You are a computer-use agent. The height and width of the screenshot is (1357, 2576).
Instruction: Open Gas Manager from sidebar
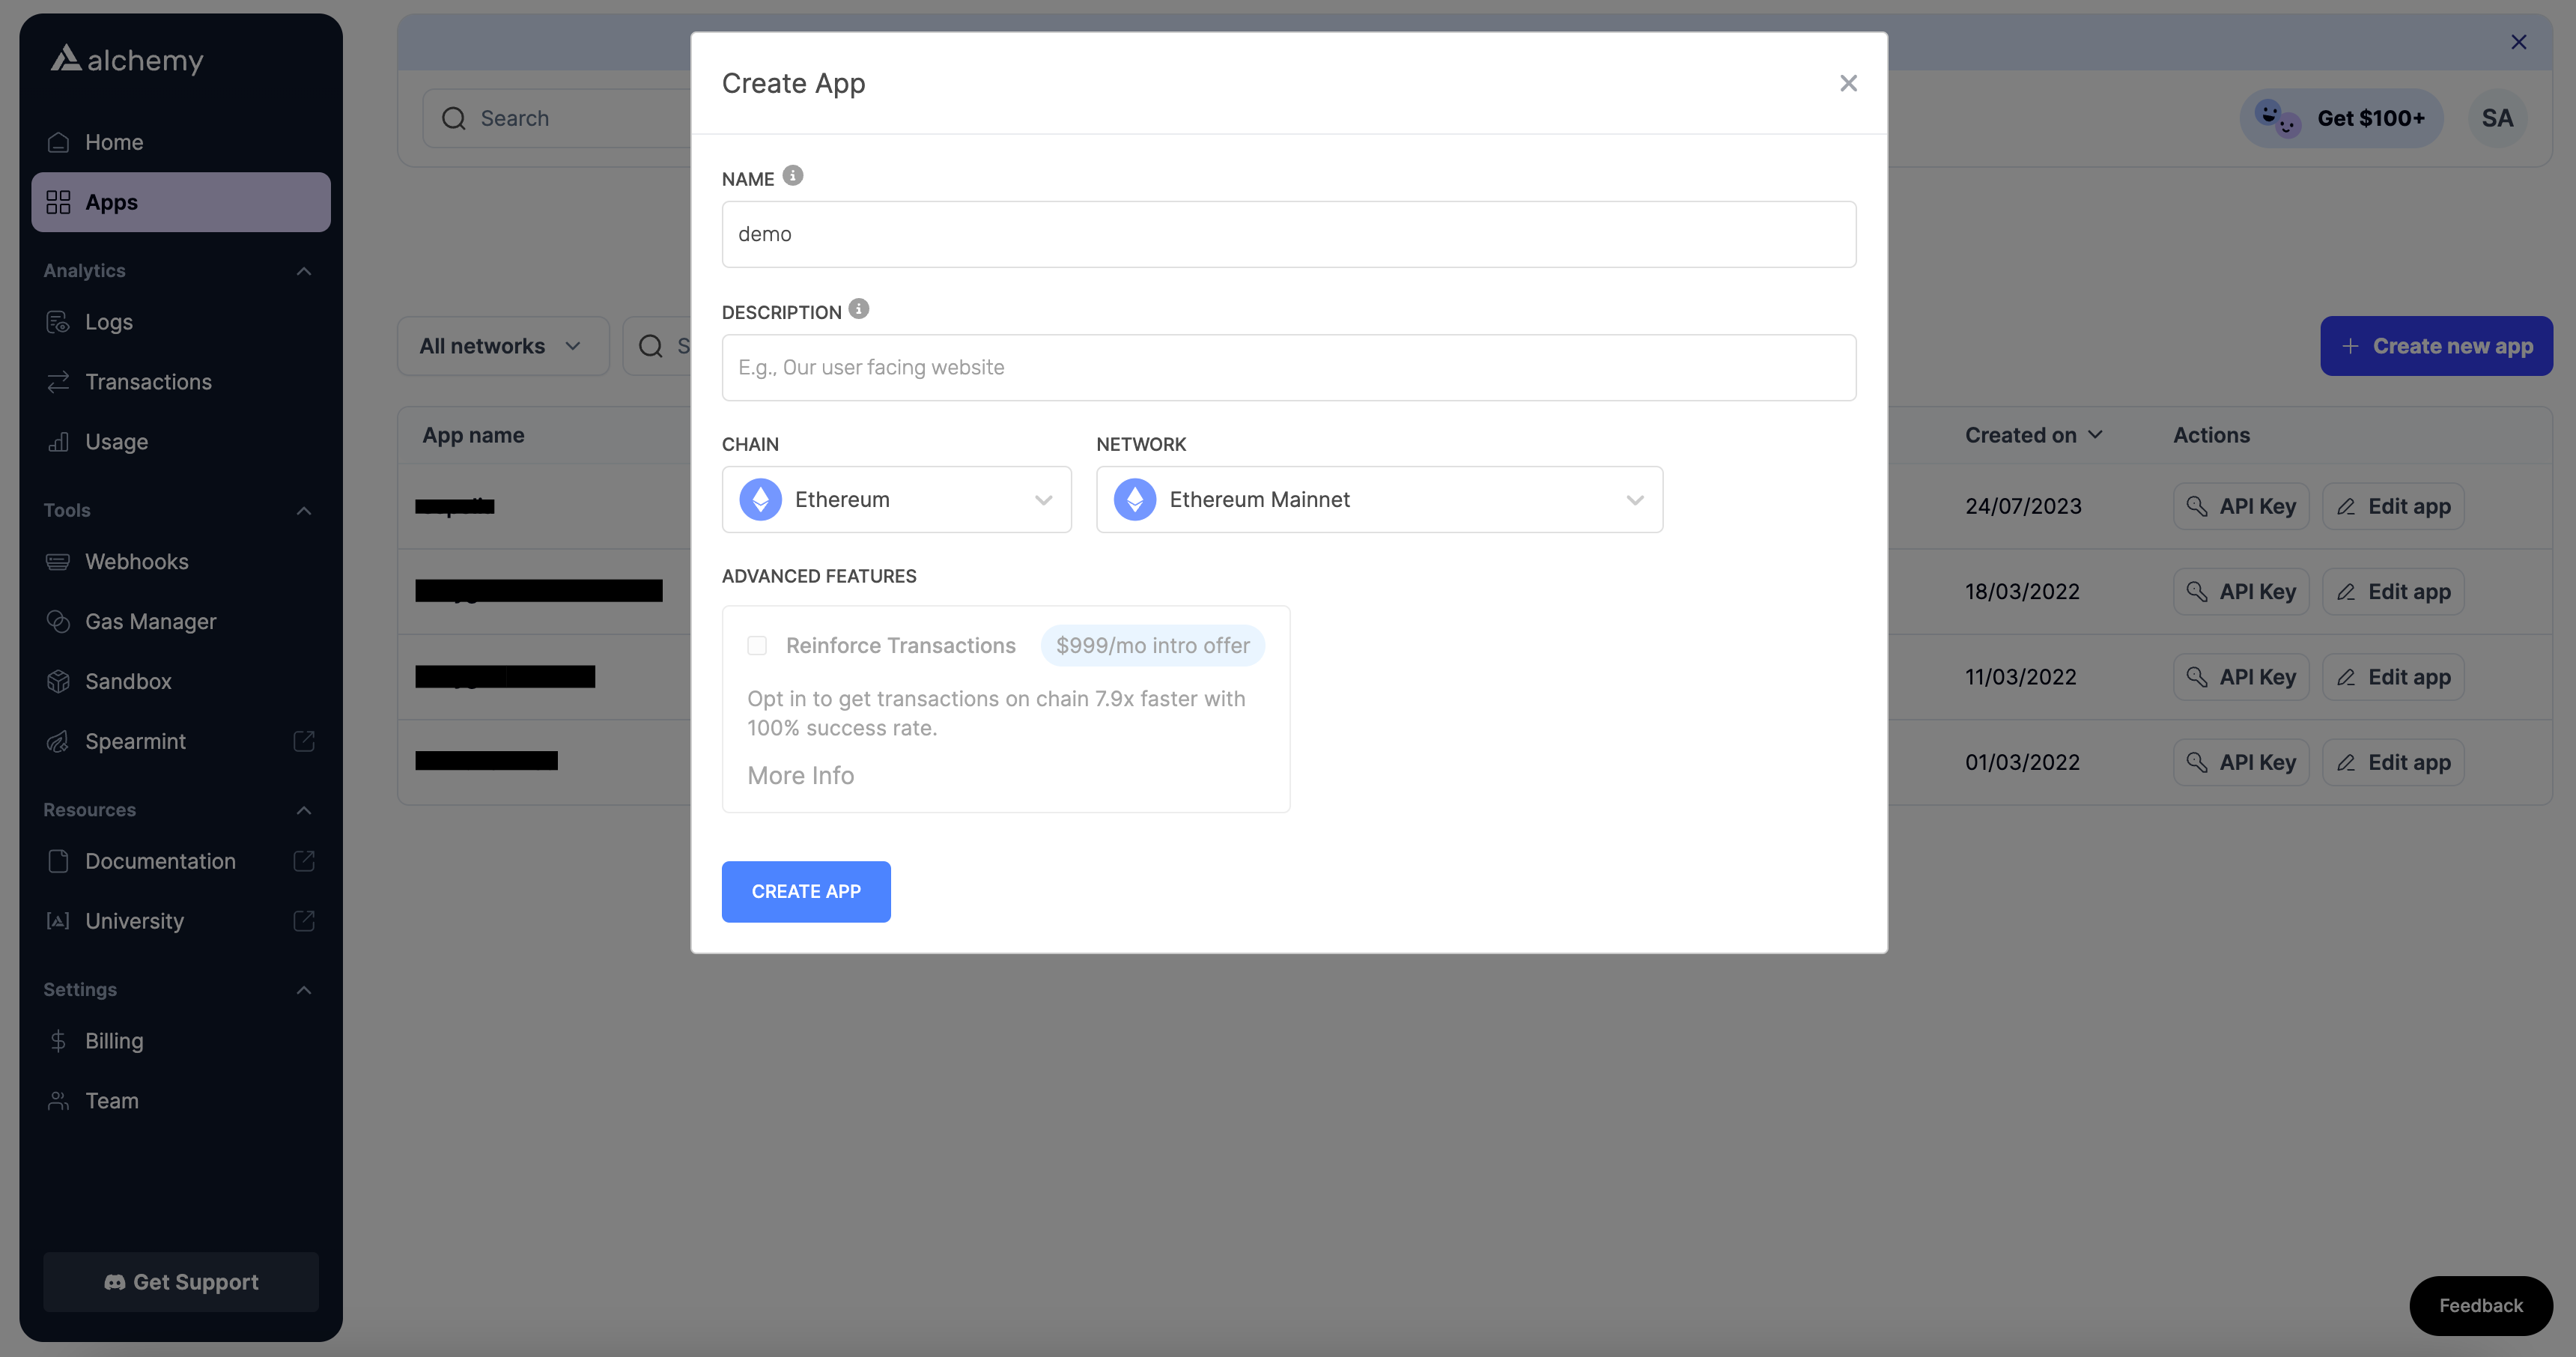pyautogui.click(x=150, y=622)
